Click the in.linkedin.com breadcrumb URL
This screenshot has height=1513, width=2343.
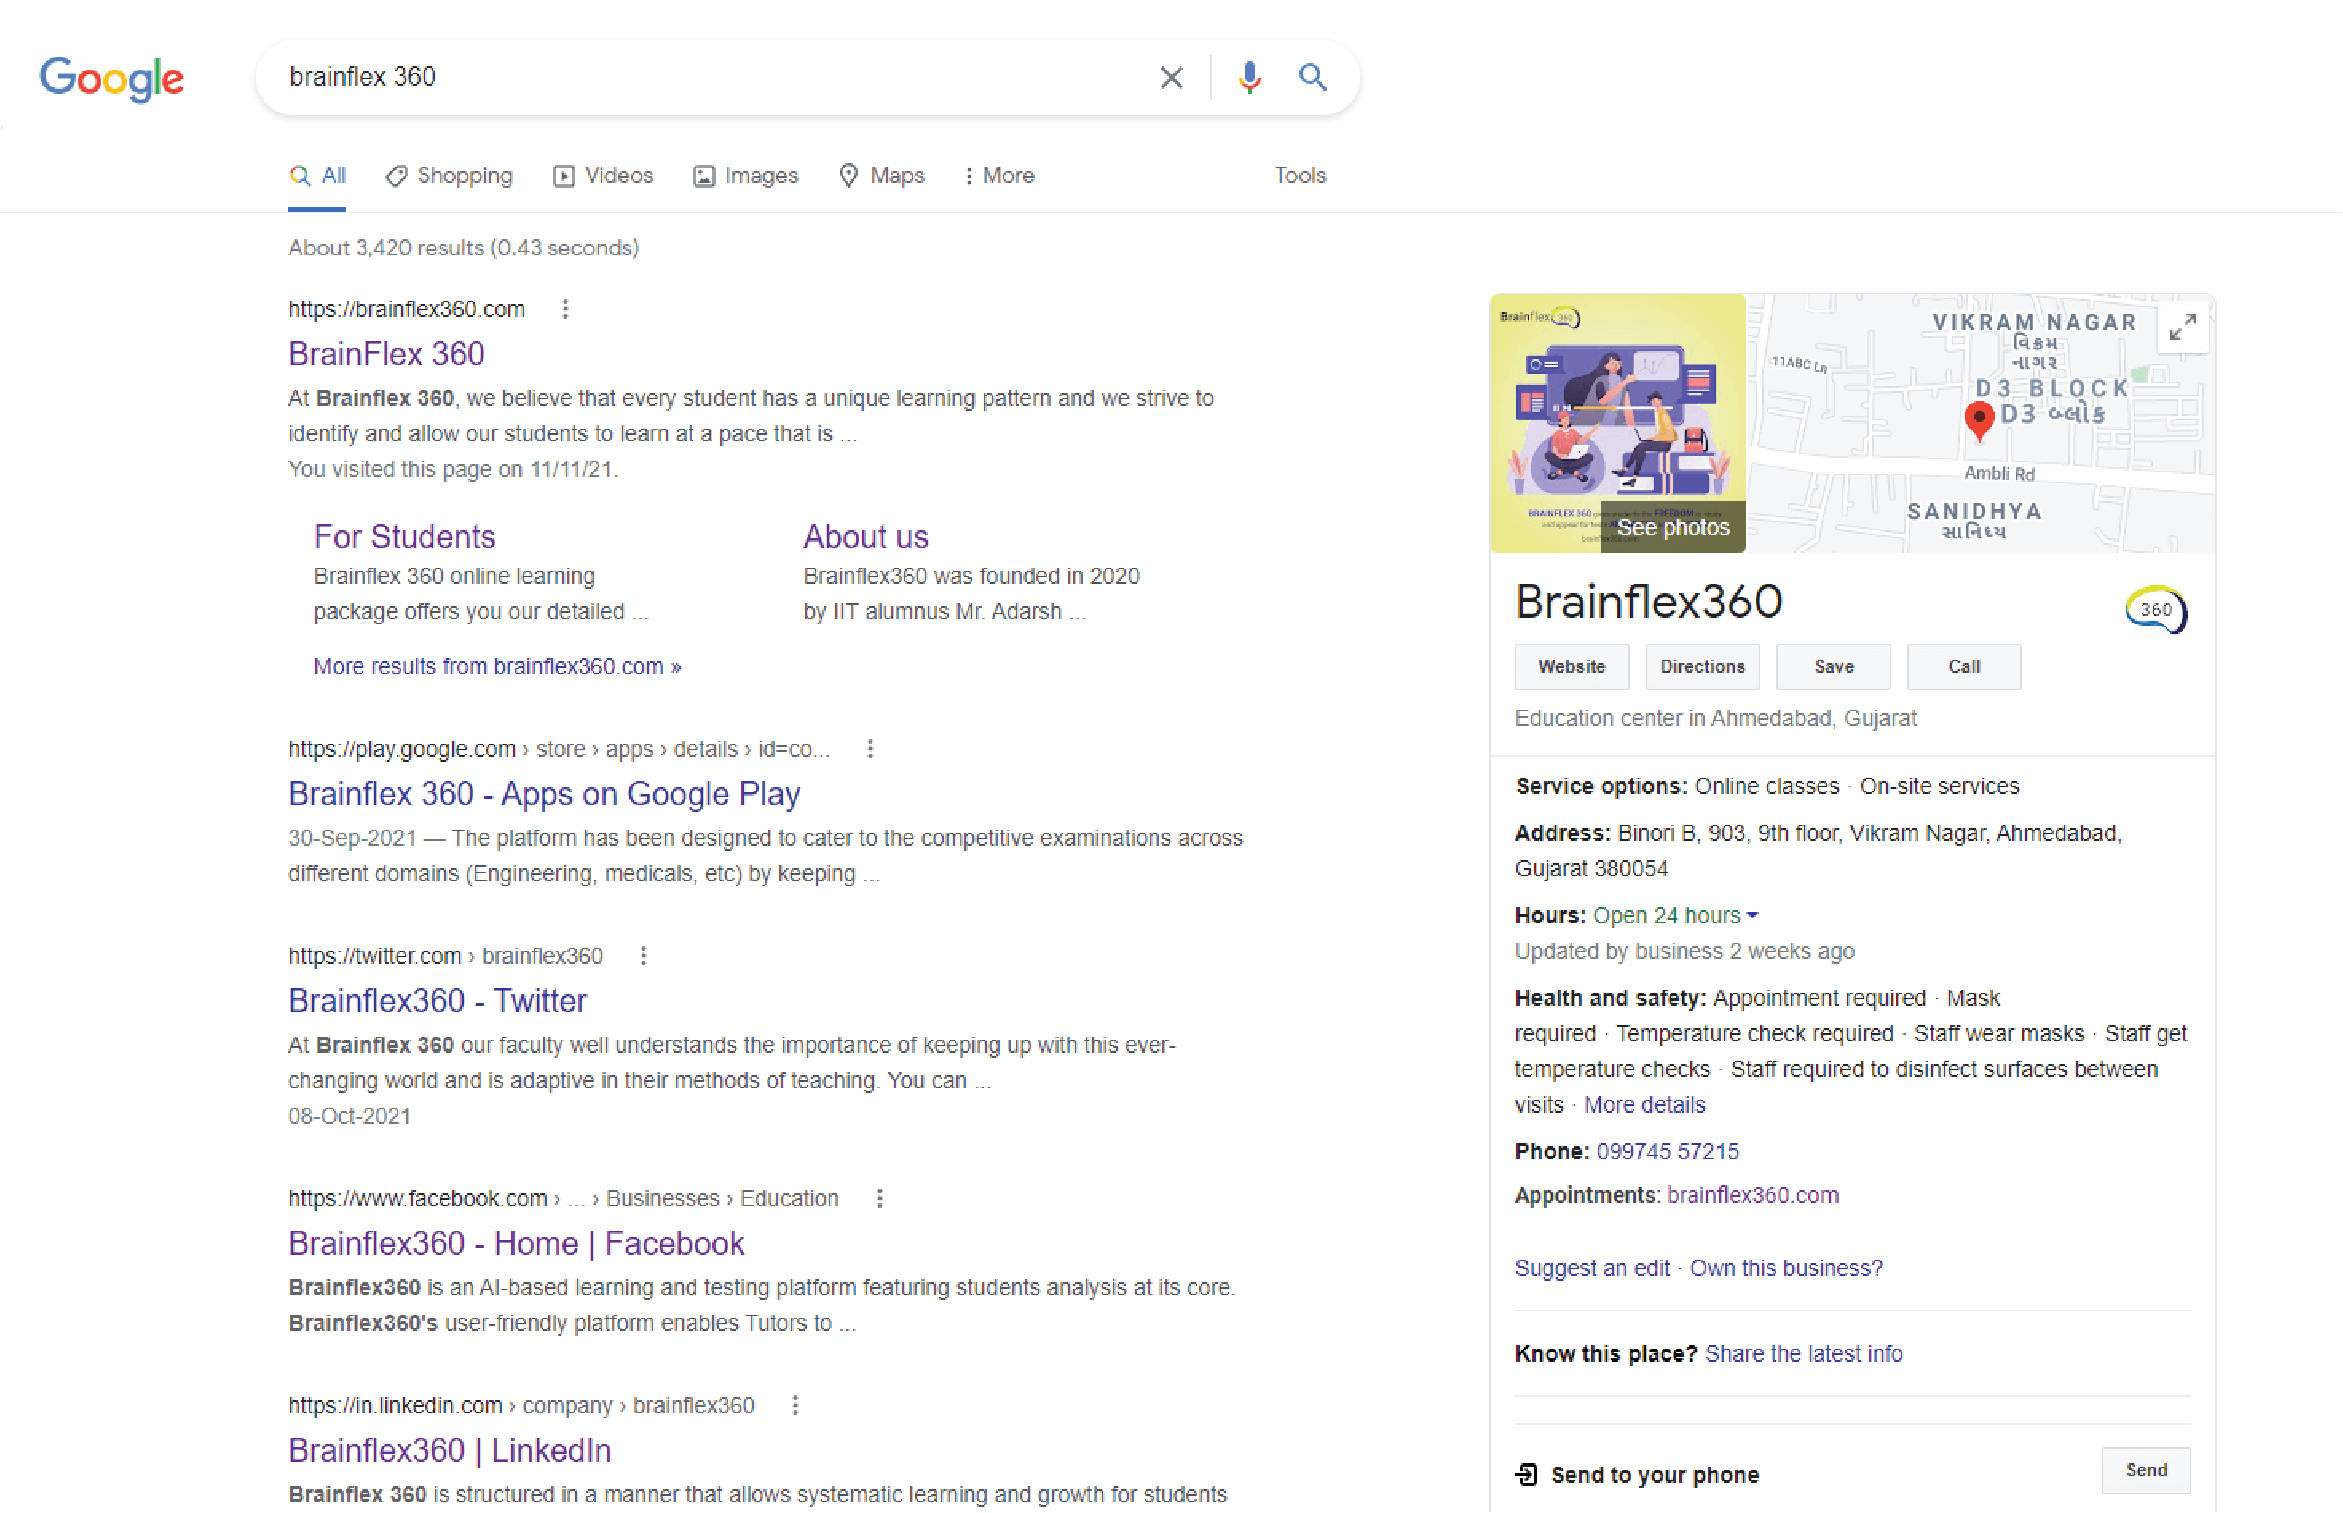point(521,1405)
